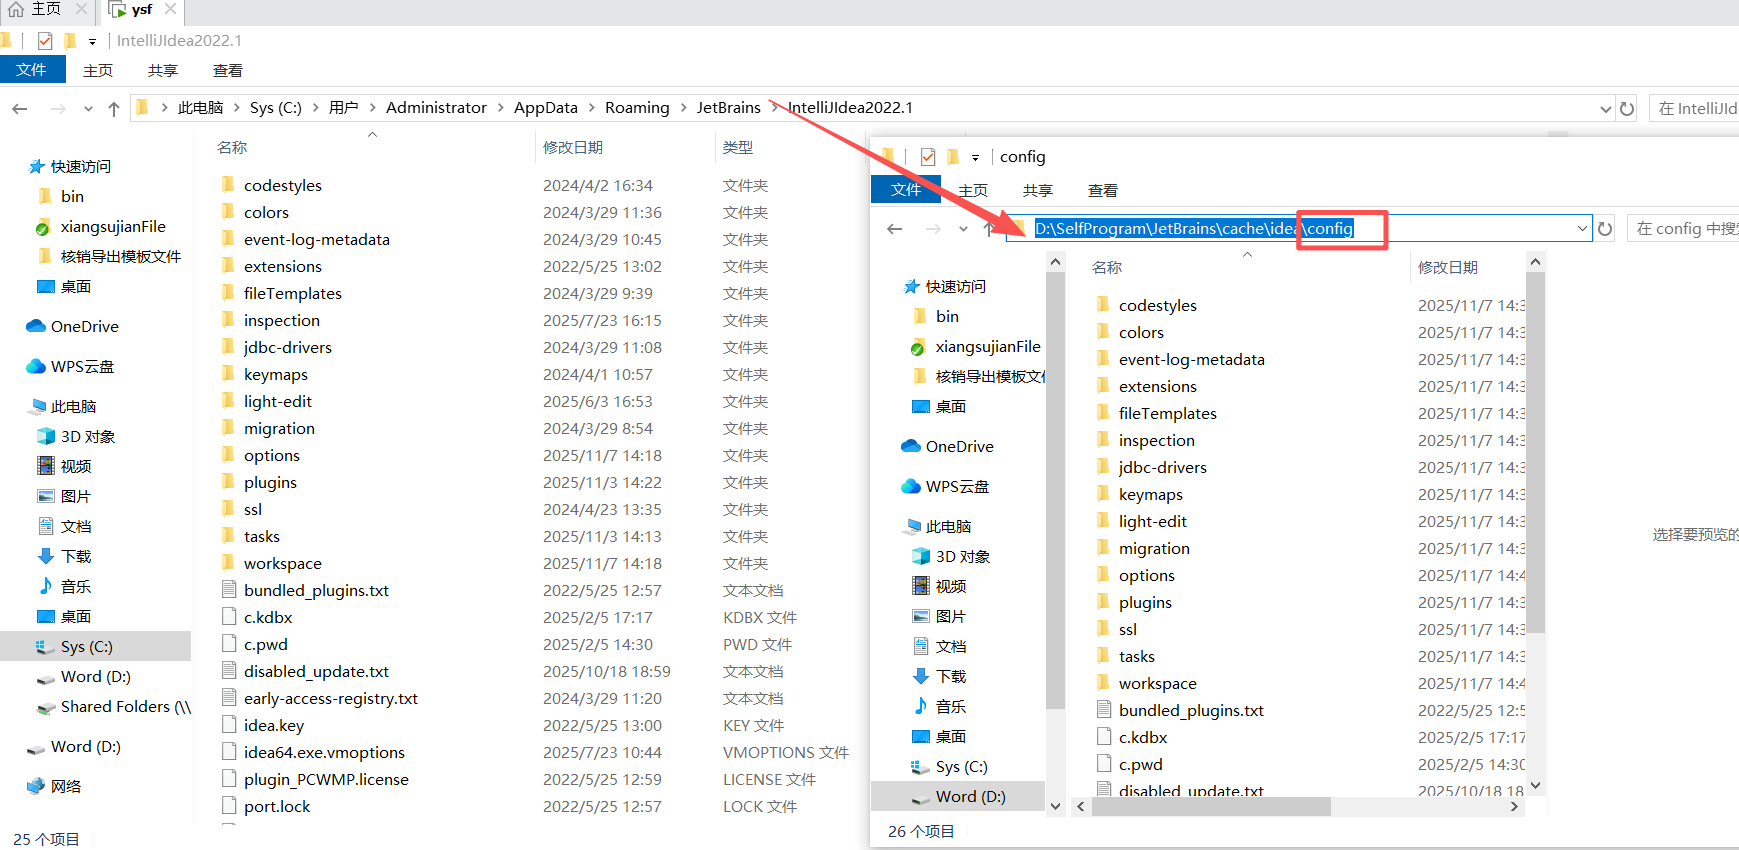Select 音乐 in config window sidebar
The width and height of the screenshot is (1739, 850).
pos(940,706)
